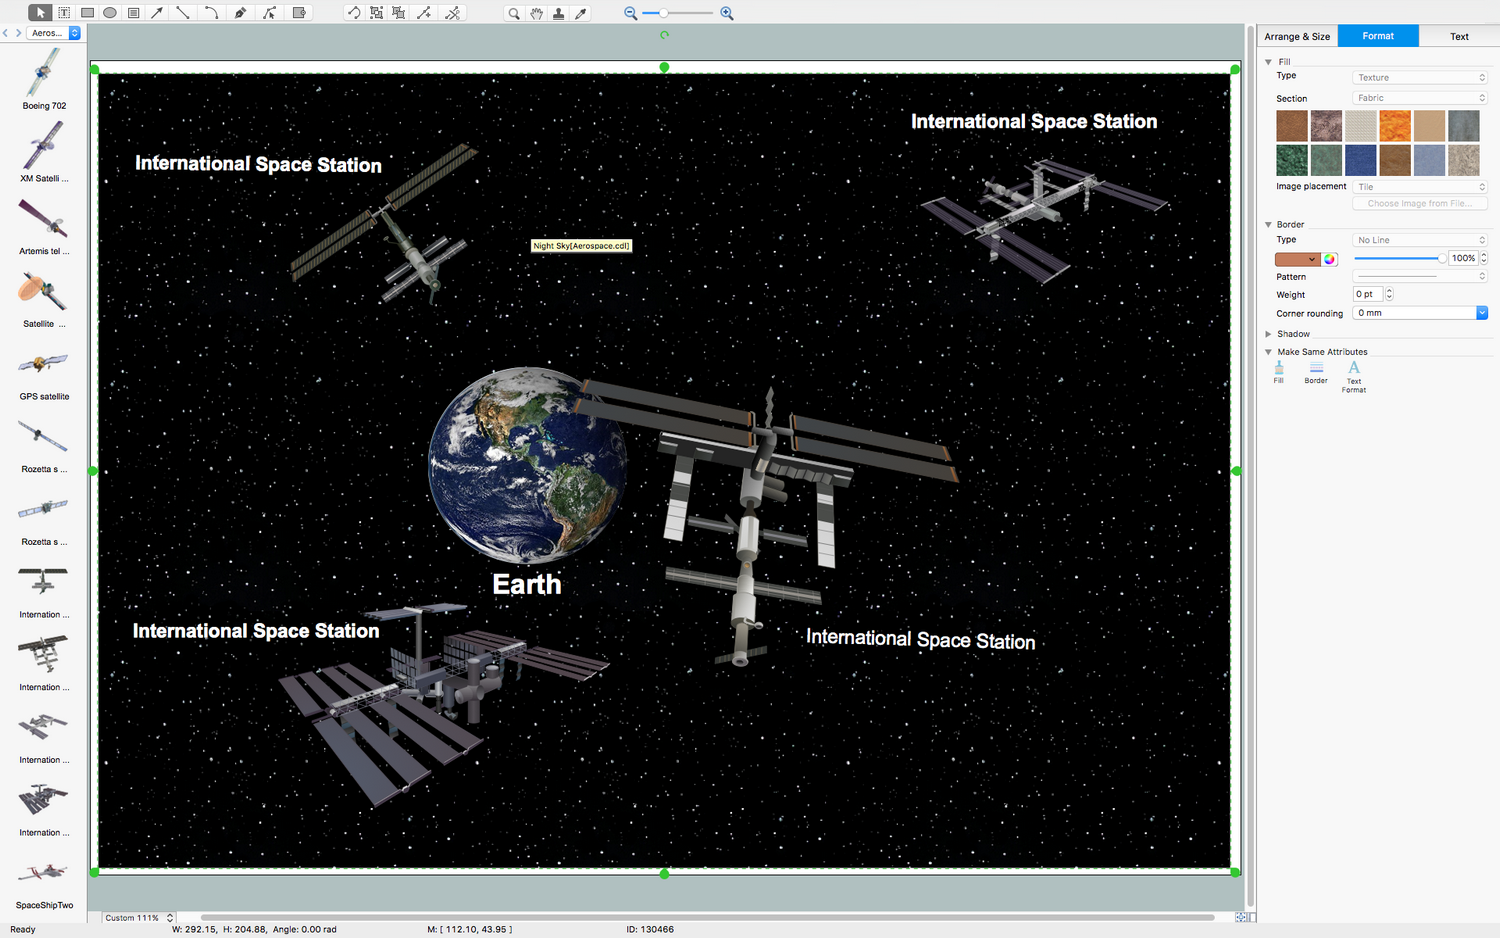1500x938 pixels.
Task: Collapse the Make Same Attributes section
Action: 1268,352
